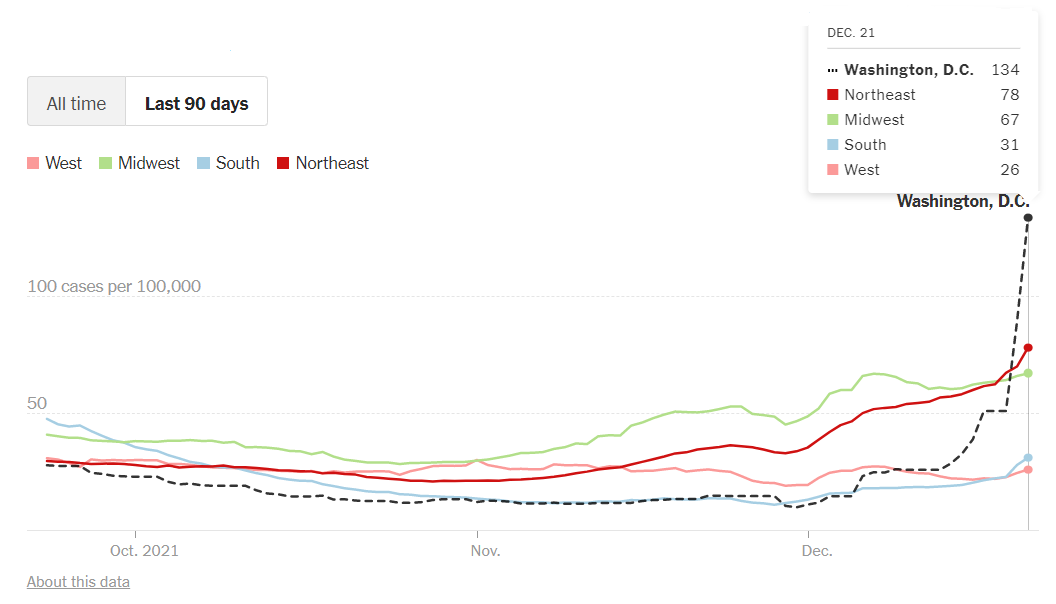Select the dashed Washington, D.C. icon in the tooltip
1056x604 pixels.
point(832,70)
